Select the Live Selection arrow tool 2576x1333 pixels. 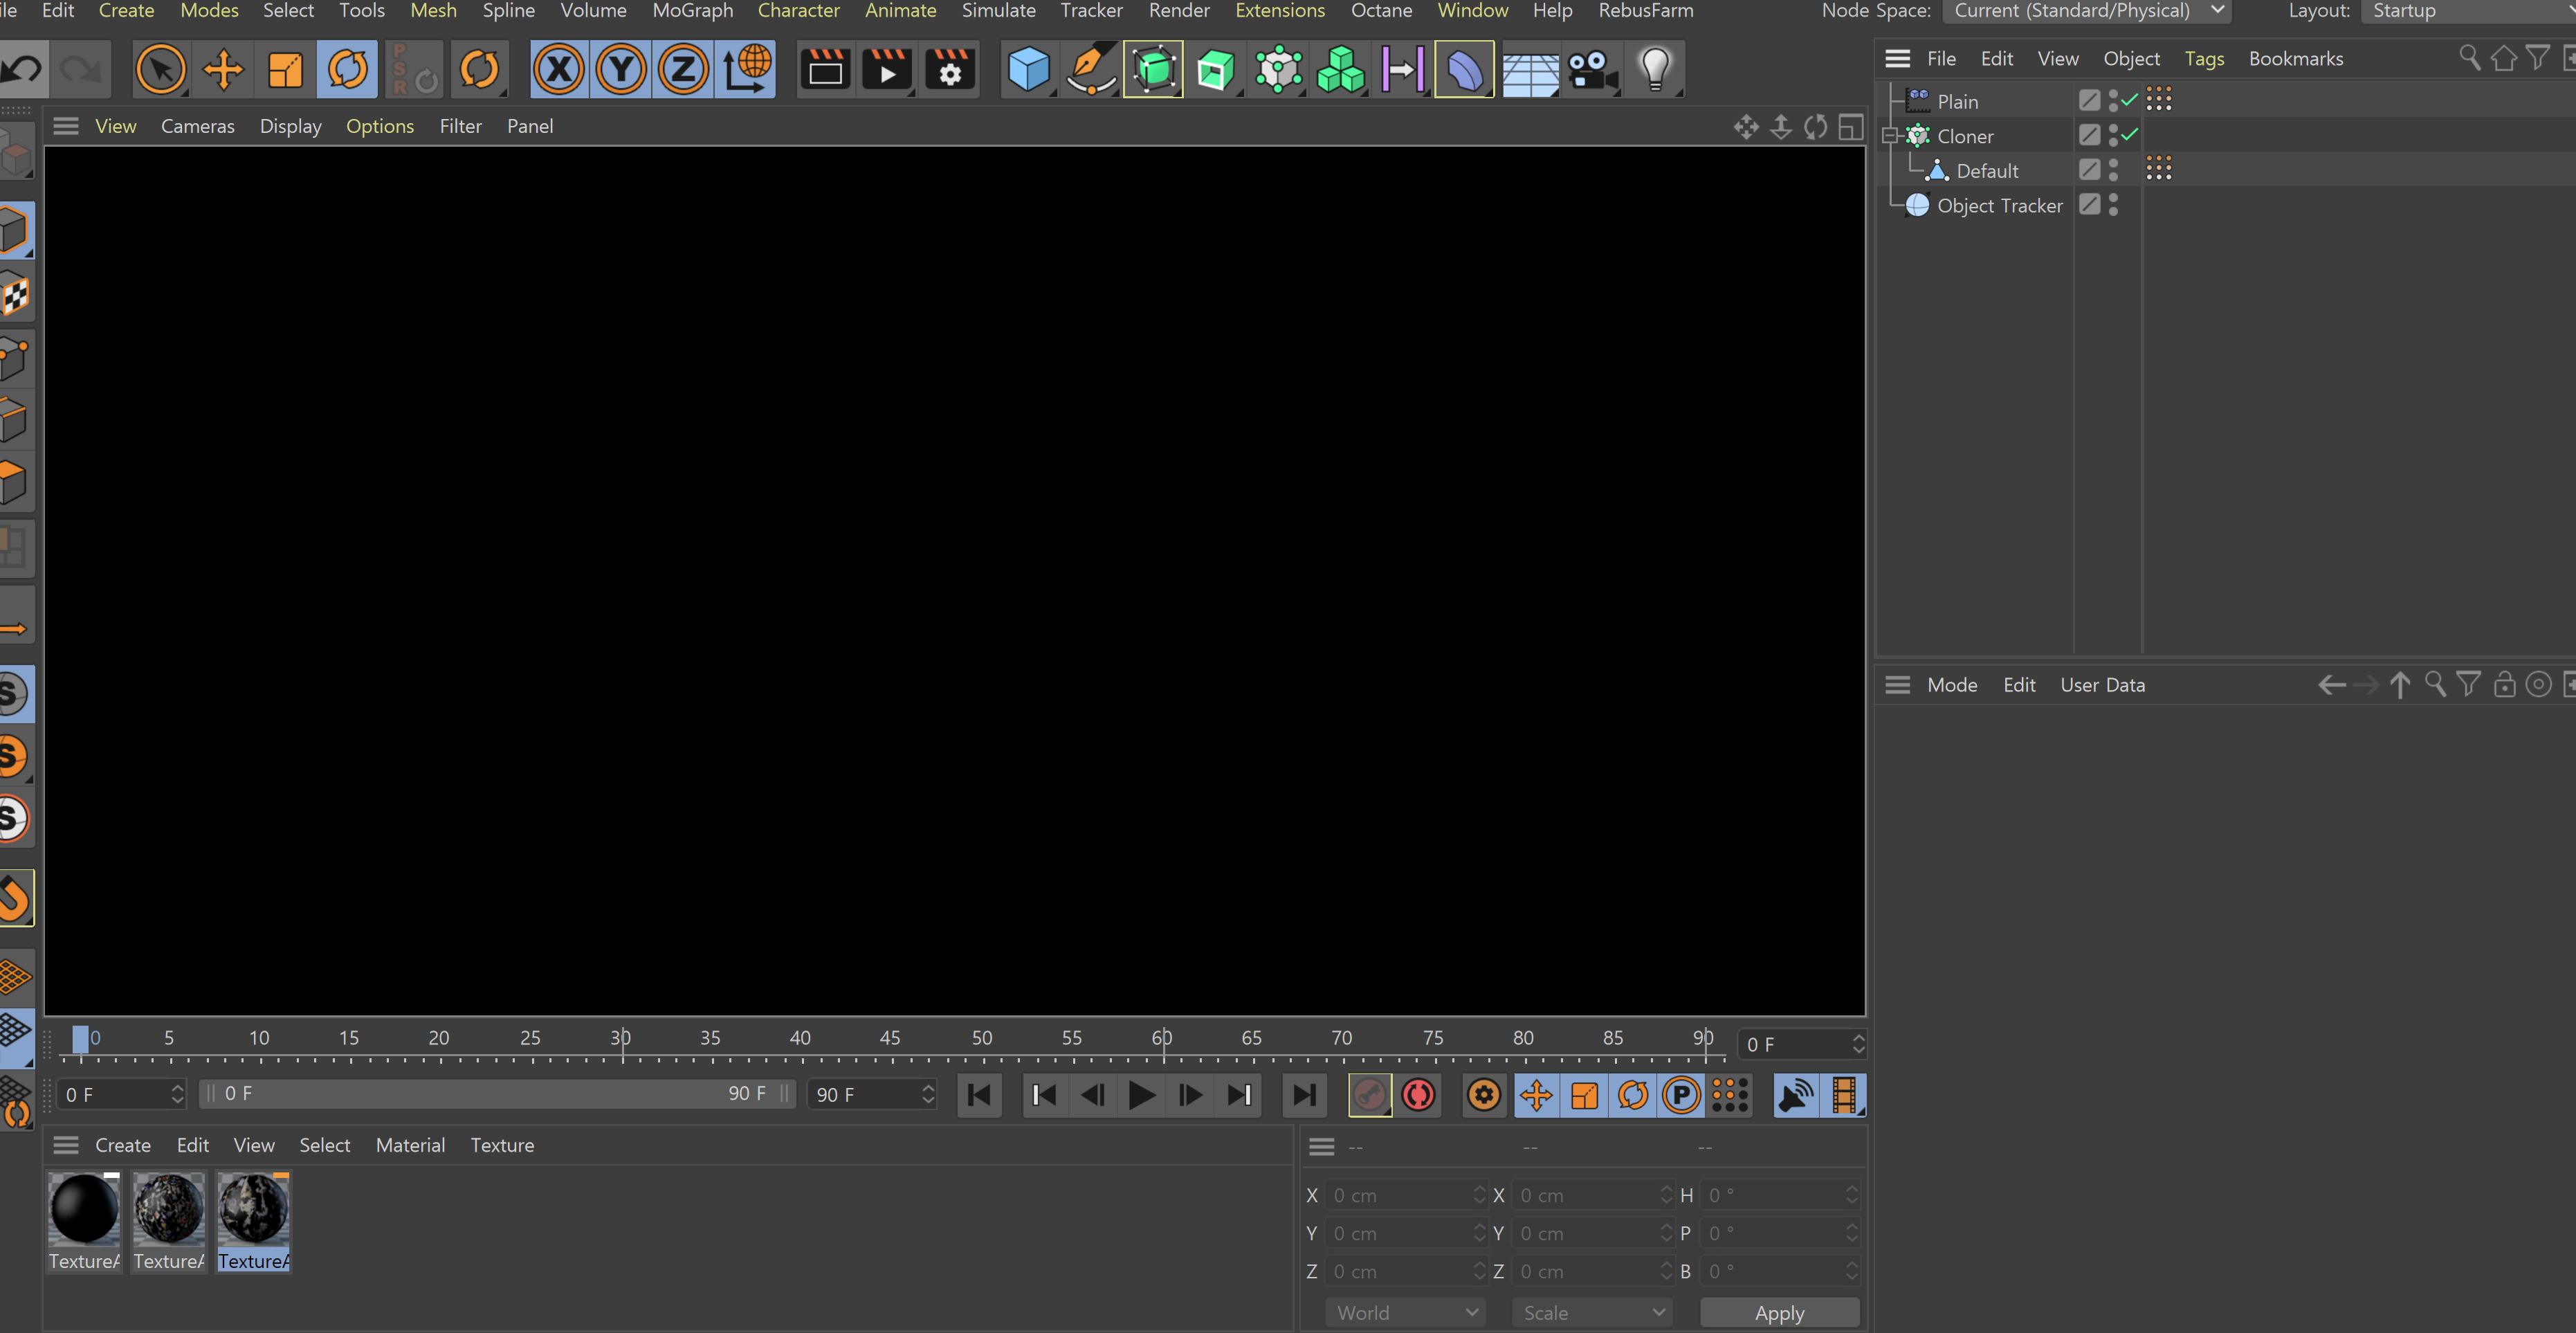point(161,69)
